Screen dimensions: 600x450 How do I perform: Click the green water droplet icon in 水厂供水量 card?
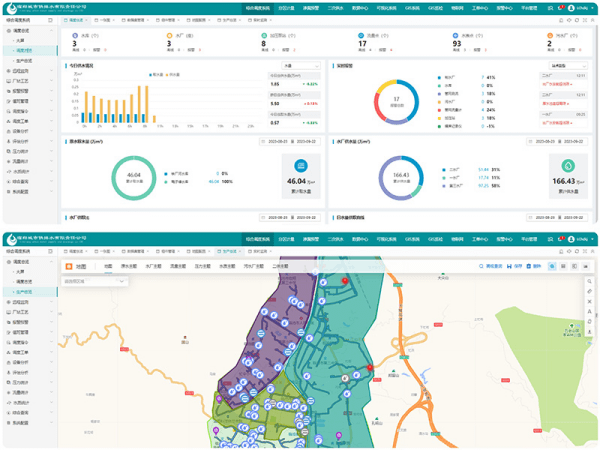pos(568,166)
